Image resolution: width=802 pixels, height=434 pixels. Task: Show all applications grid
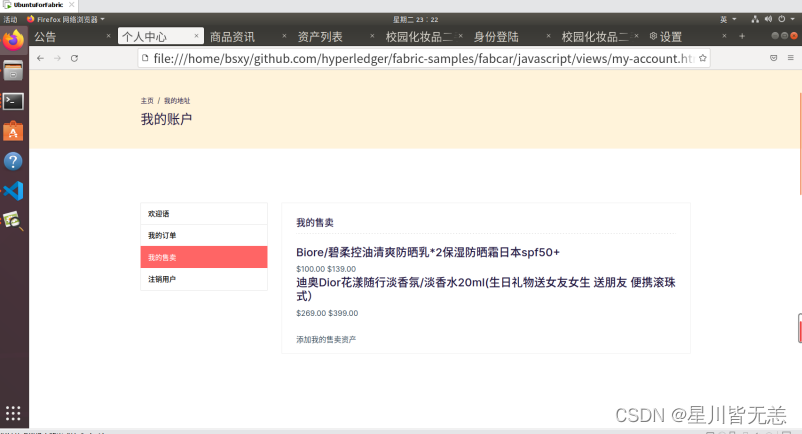click(x=13, y=413)
